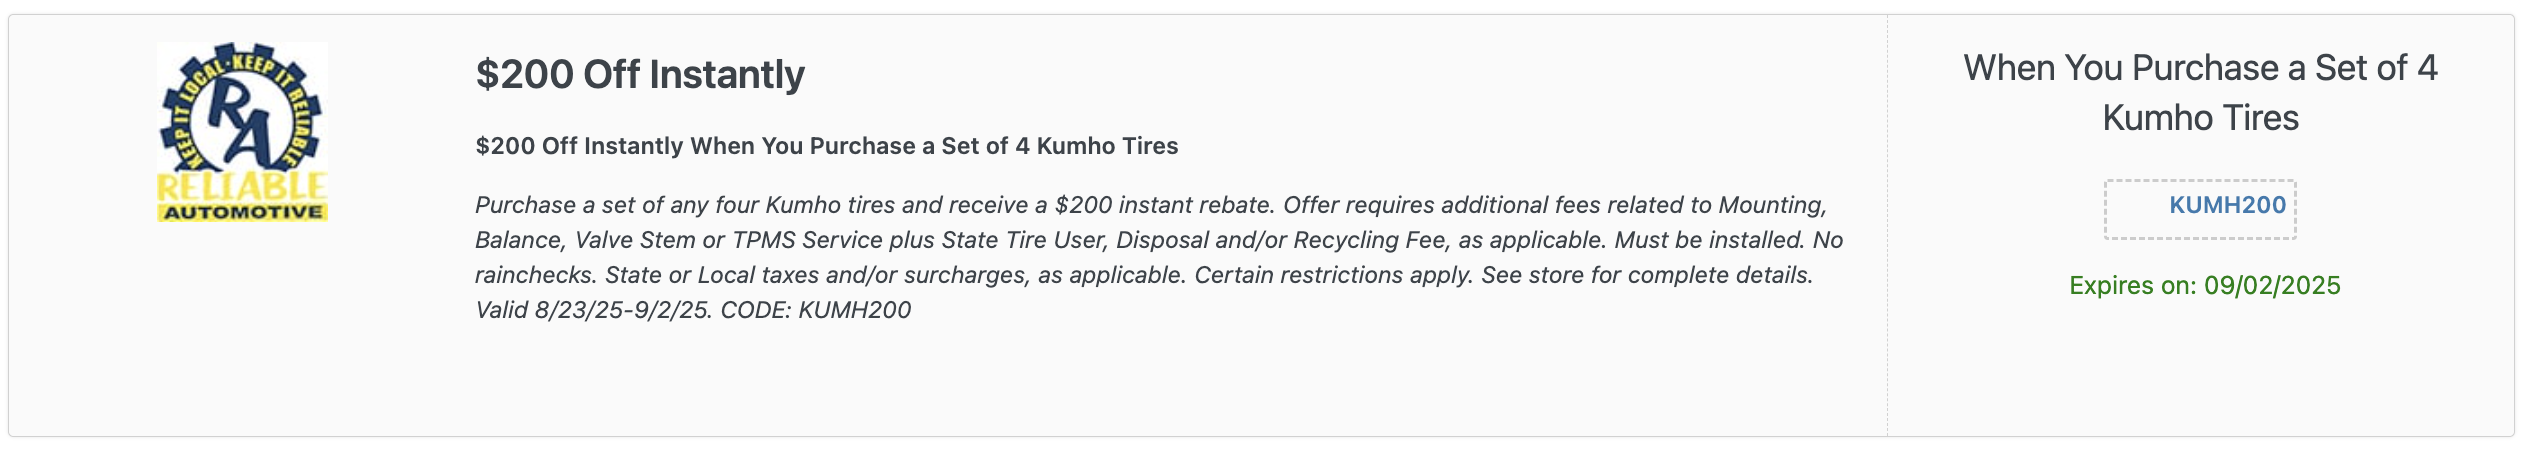Image resolution: width=2532 pixels, height=456 pixels.
Task: Click the yellow RELIABLE word in logo
Action: pyautogui.click(x=242, y=187)
